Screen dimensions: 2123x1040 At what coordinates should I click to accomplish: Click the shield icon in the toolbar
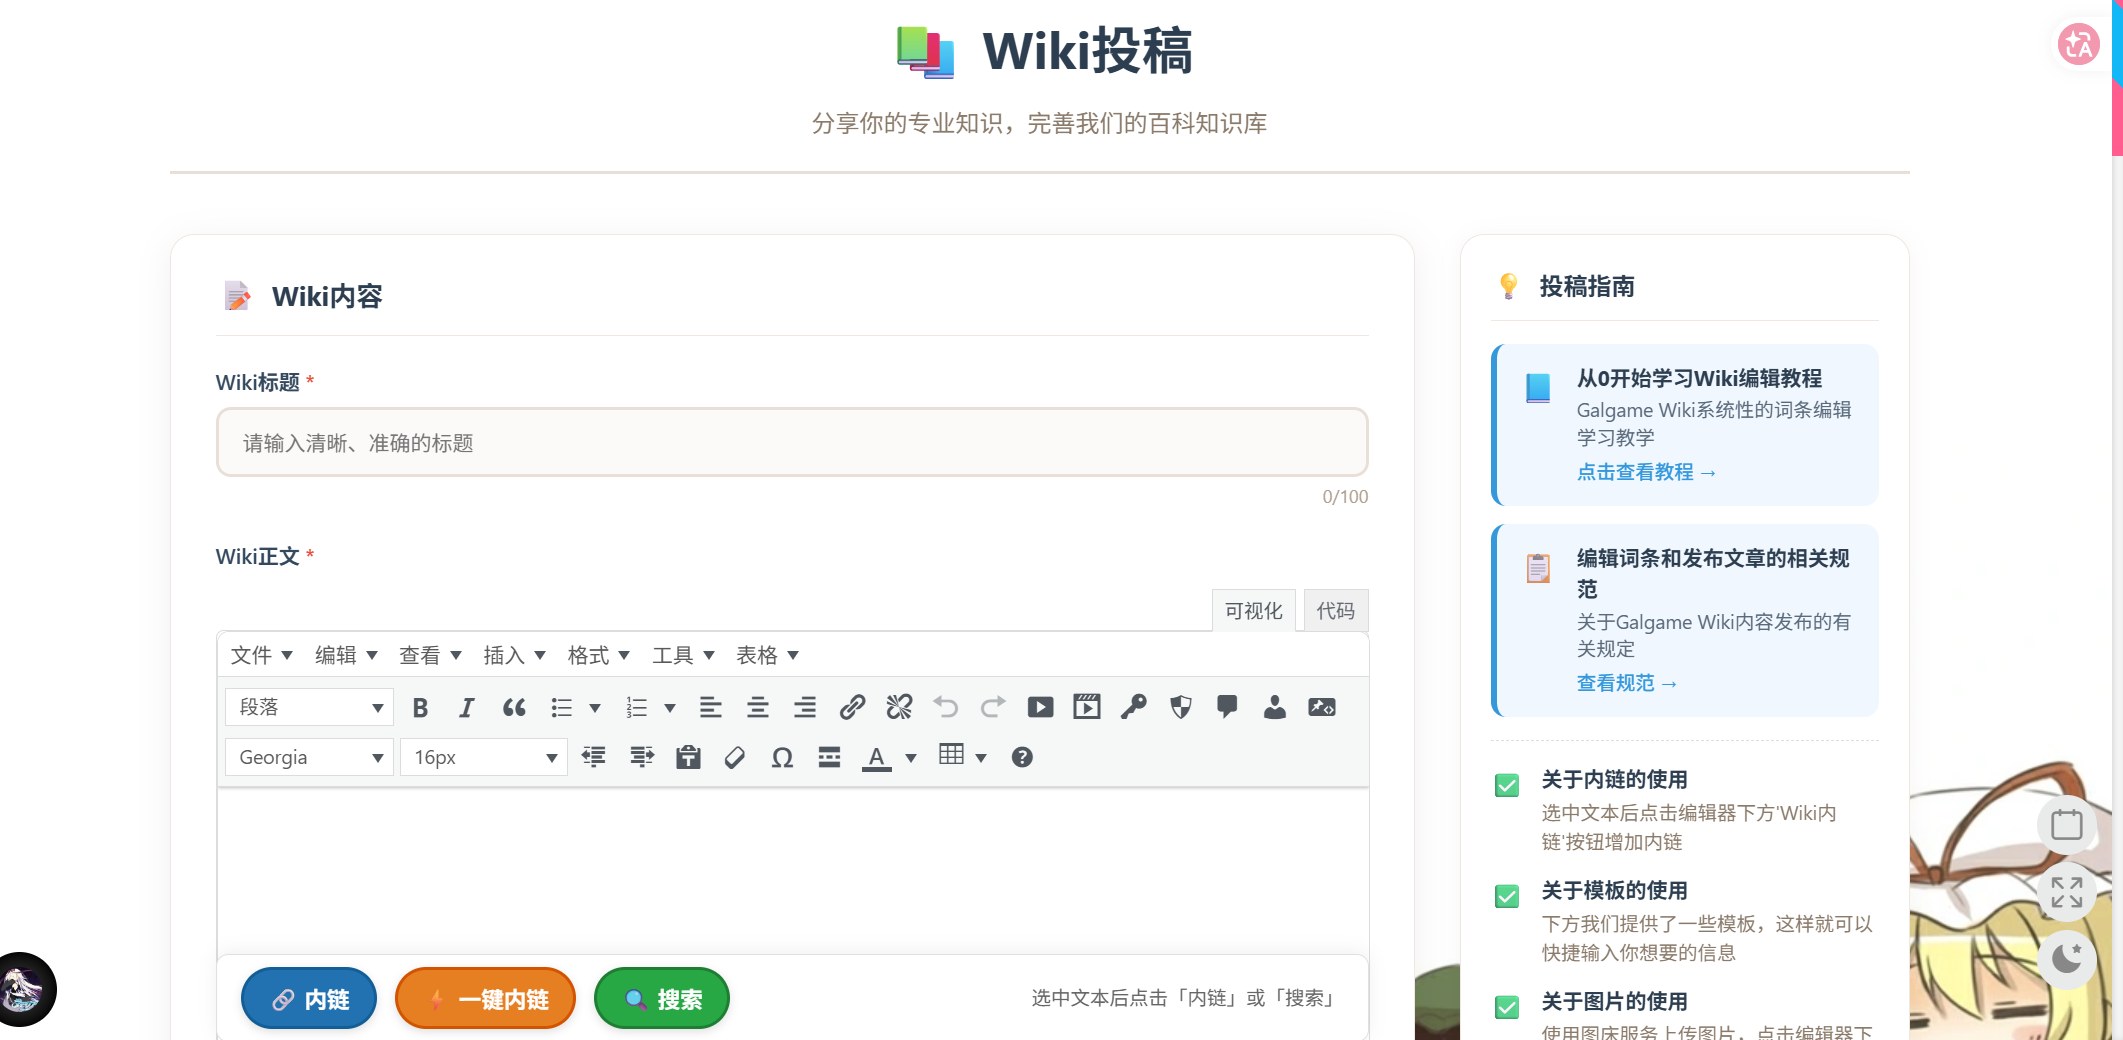[x=1181, y=708]
